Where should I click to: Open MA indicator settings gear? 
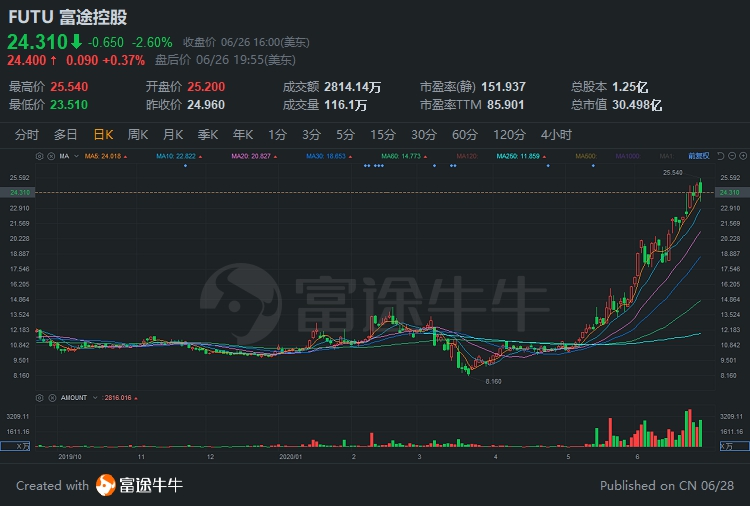40,156
